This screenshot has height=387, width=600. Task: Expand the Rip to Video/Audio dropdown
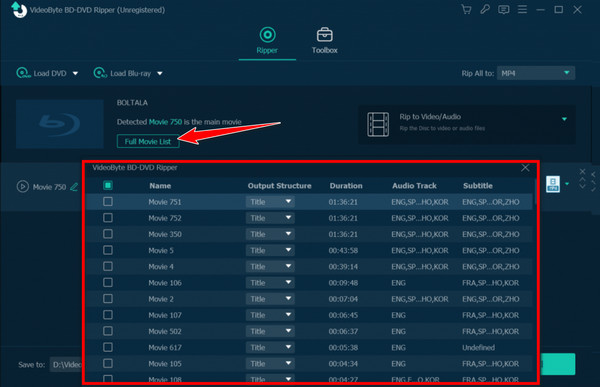[x=564, y=119]
